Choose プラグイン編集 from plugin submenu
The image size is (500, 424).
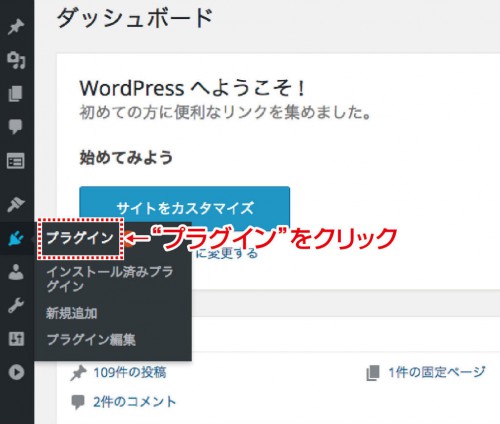click(x=91, y=340)
